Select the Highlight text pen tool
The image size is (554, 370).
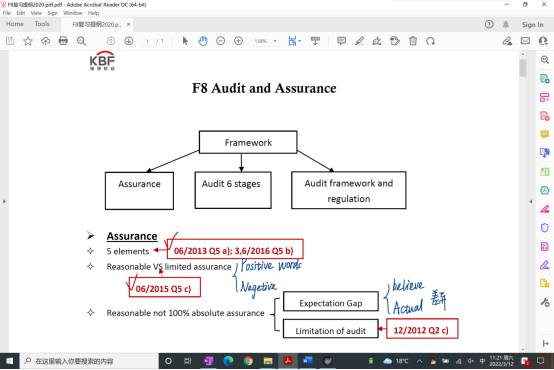(x=359, y=41)
